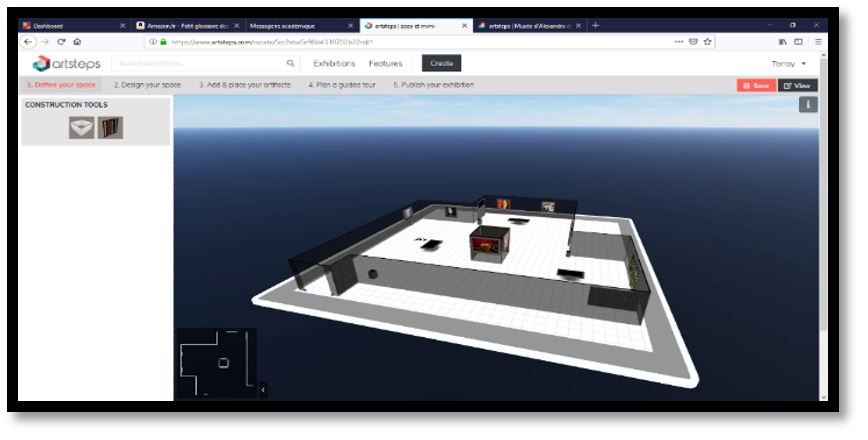Open the Firefox hamburger menu
This screenshot has width=868, height=440.
click(x=818, y=42)
